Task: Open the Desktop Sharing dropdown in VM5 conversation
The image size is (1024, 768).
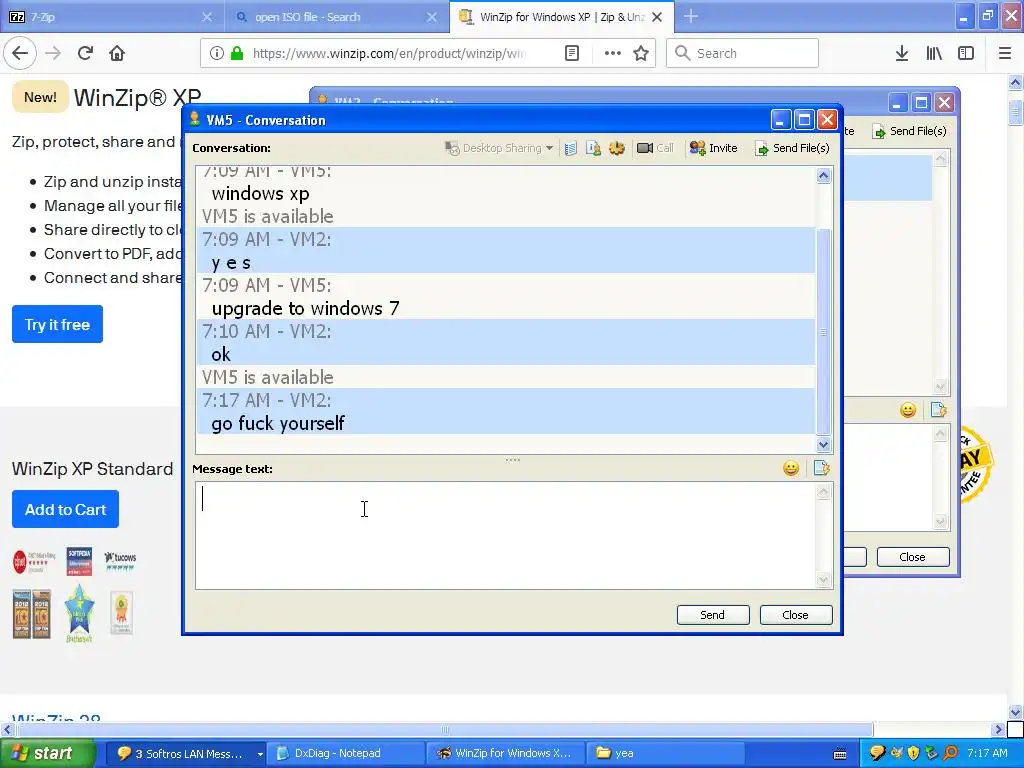Action: [x=499, y=148]
